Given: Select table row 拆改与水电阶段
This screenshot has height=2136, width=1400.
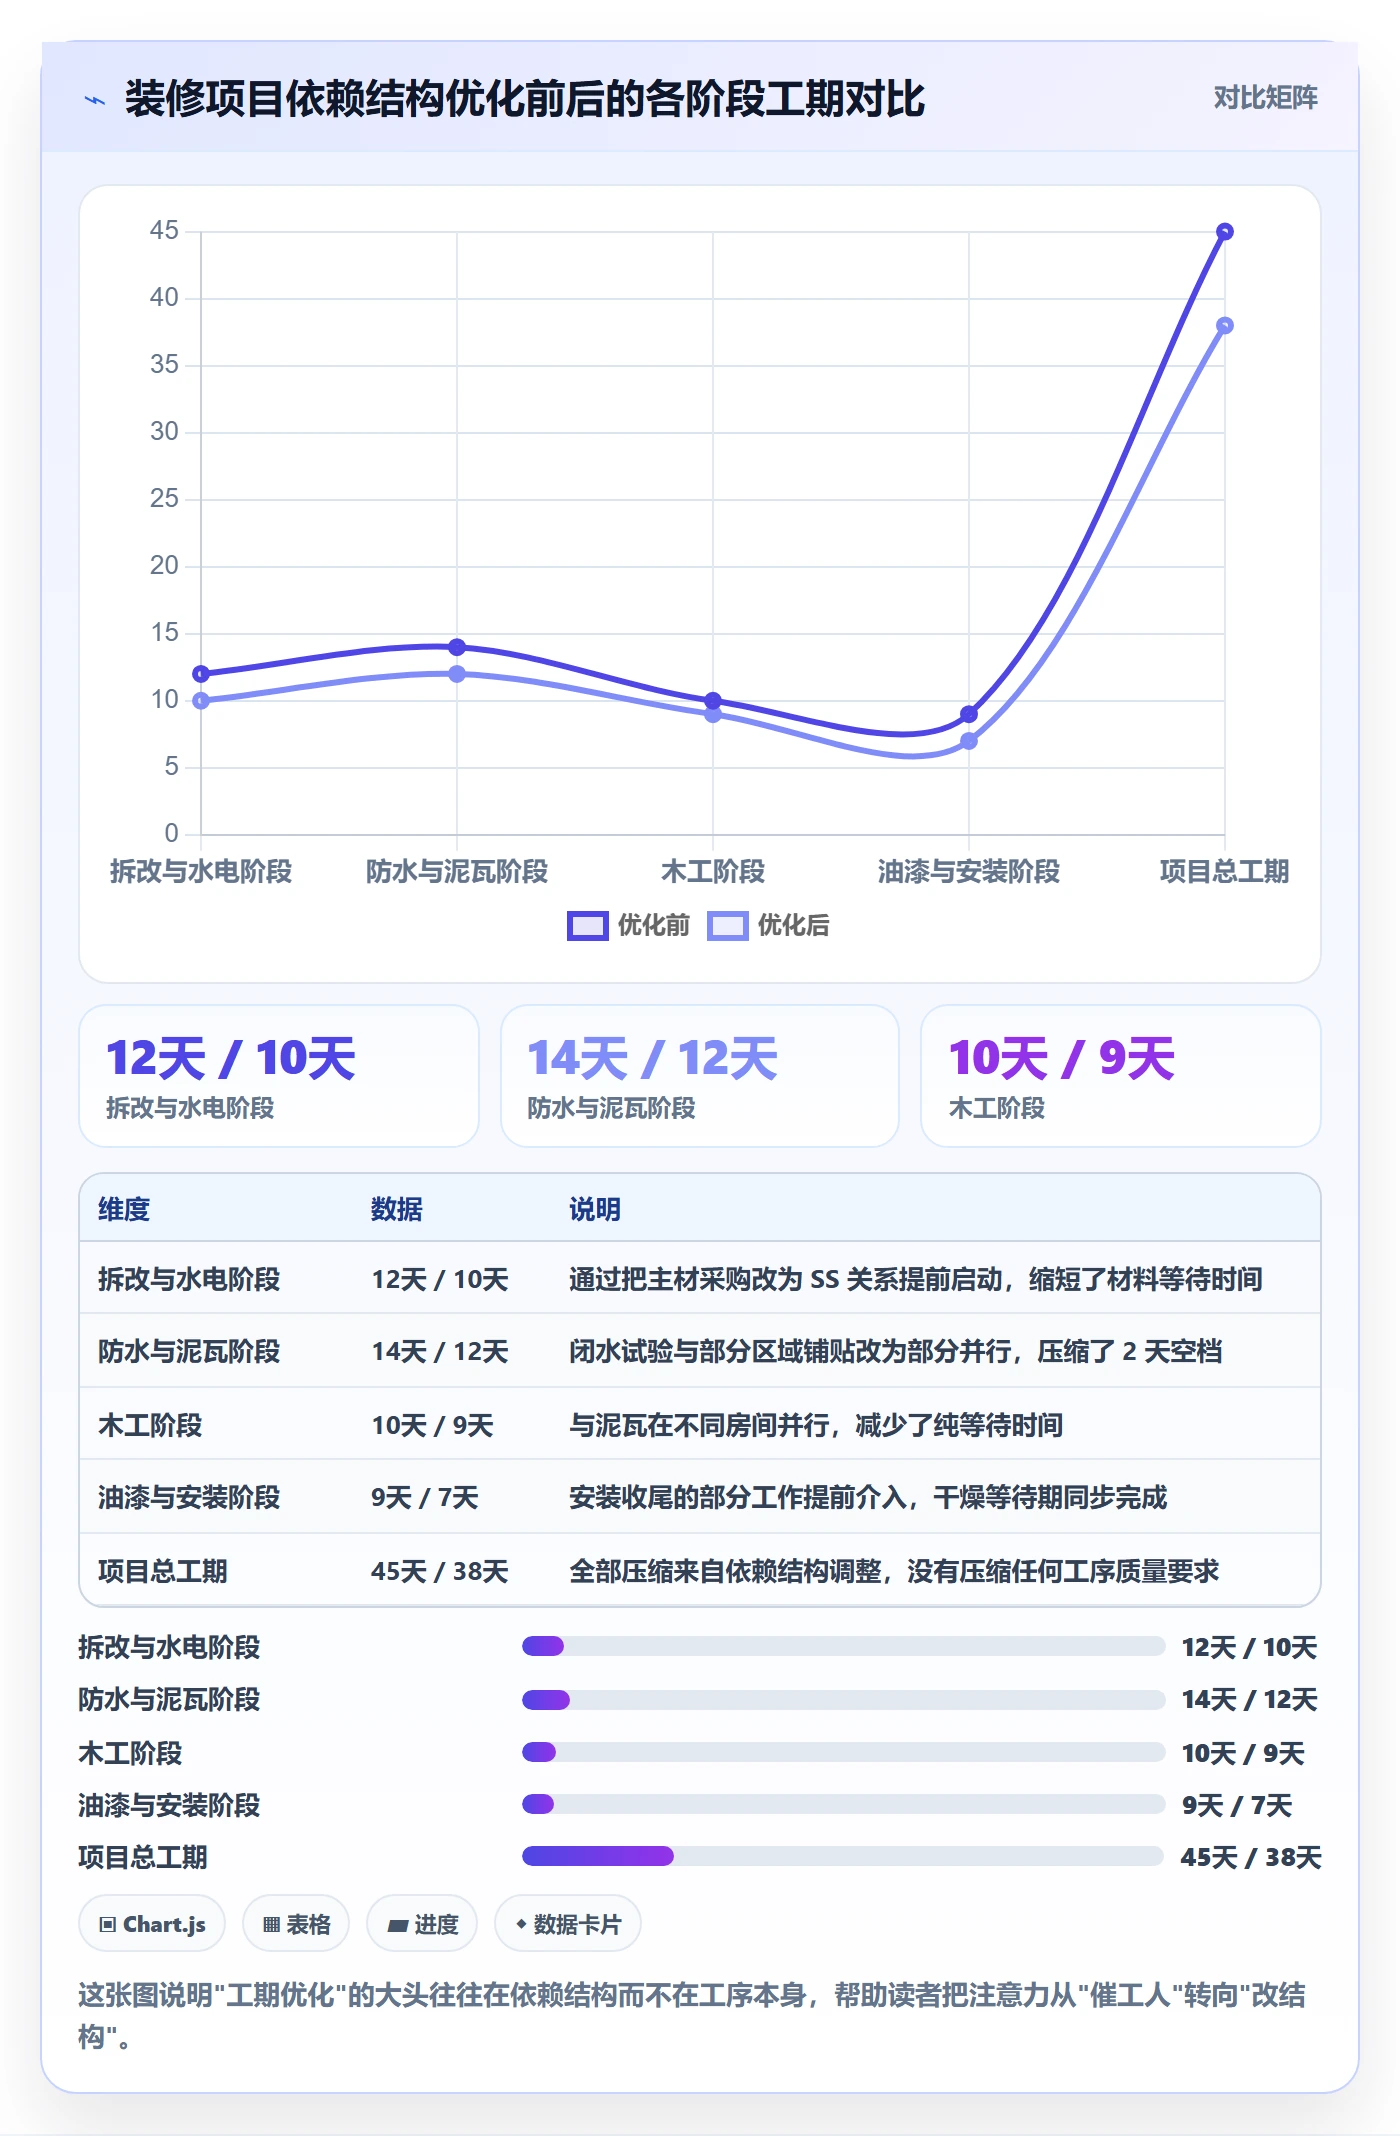Looking at the screenshot, I should click(700, 1279).
